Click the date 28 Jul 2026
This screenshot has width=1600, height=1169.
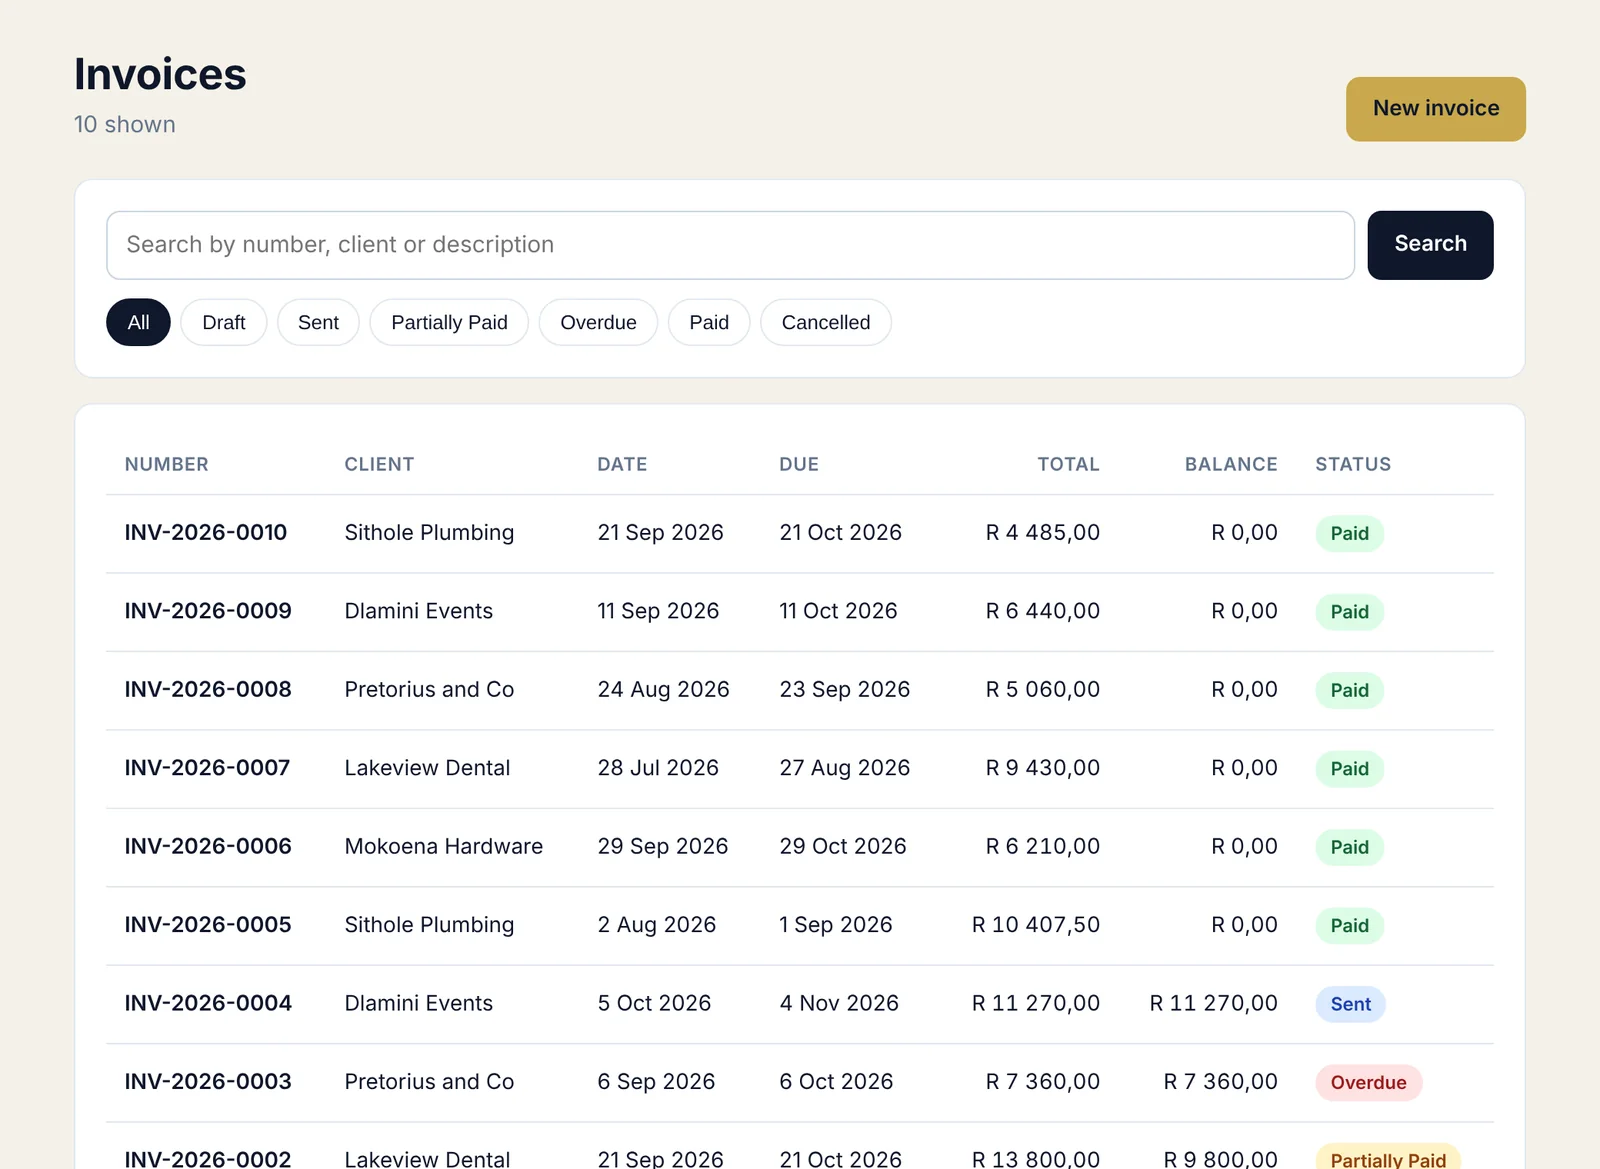coord(658,768)
